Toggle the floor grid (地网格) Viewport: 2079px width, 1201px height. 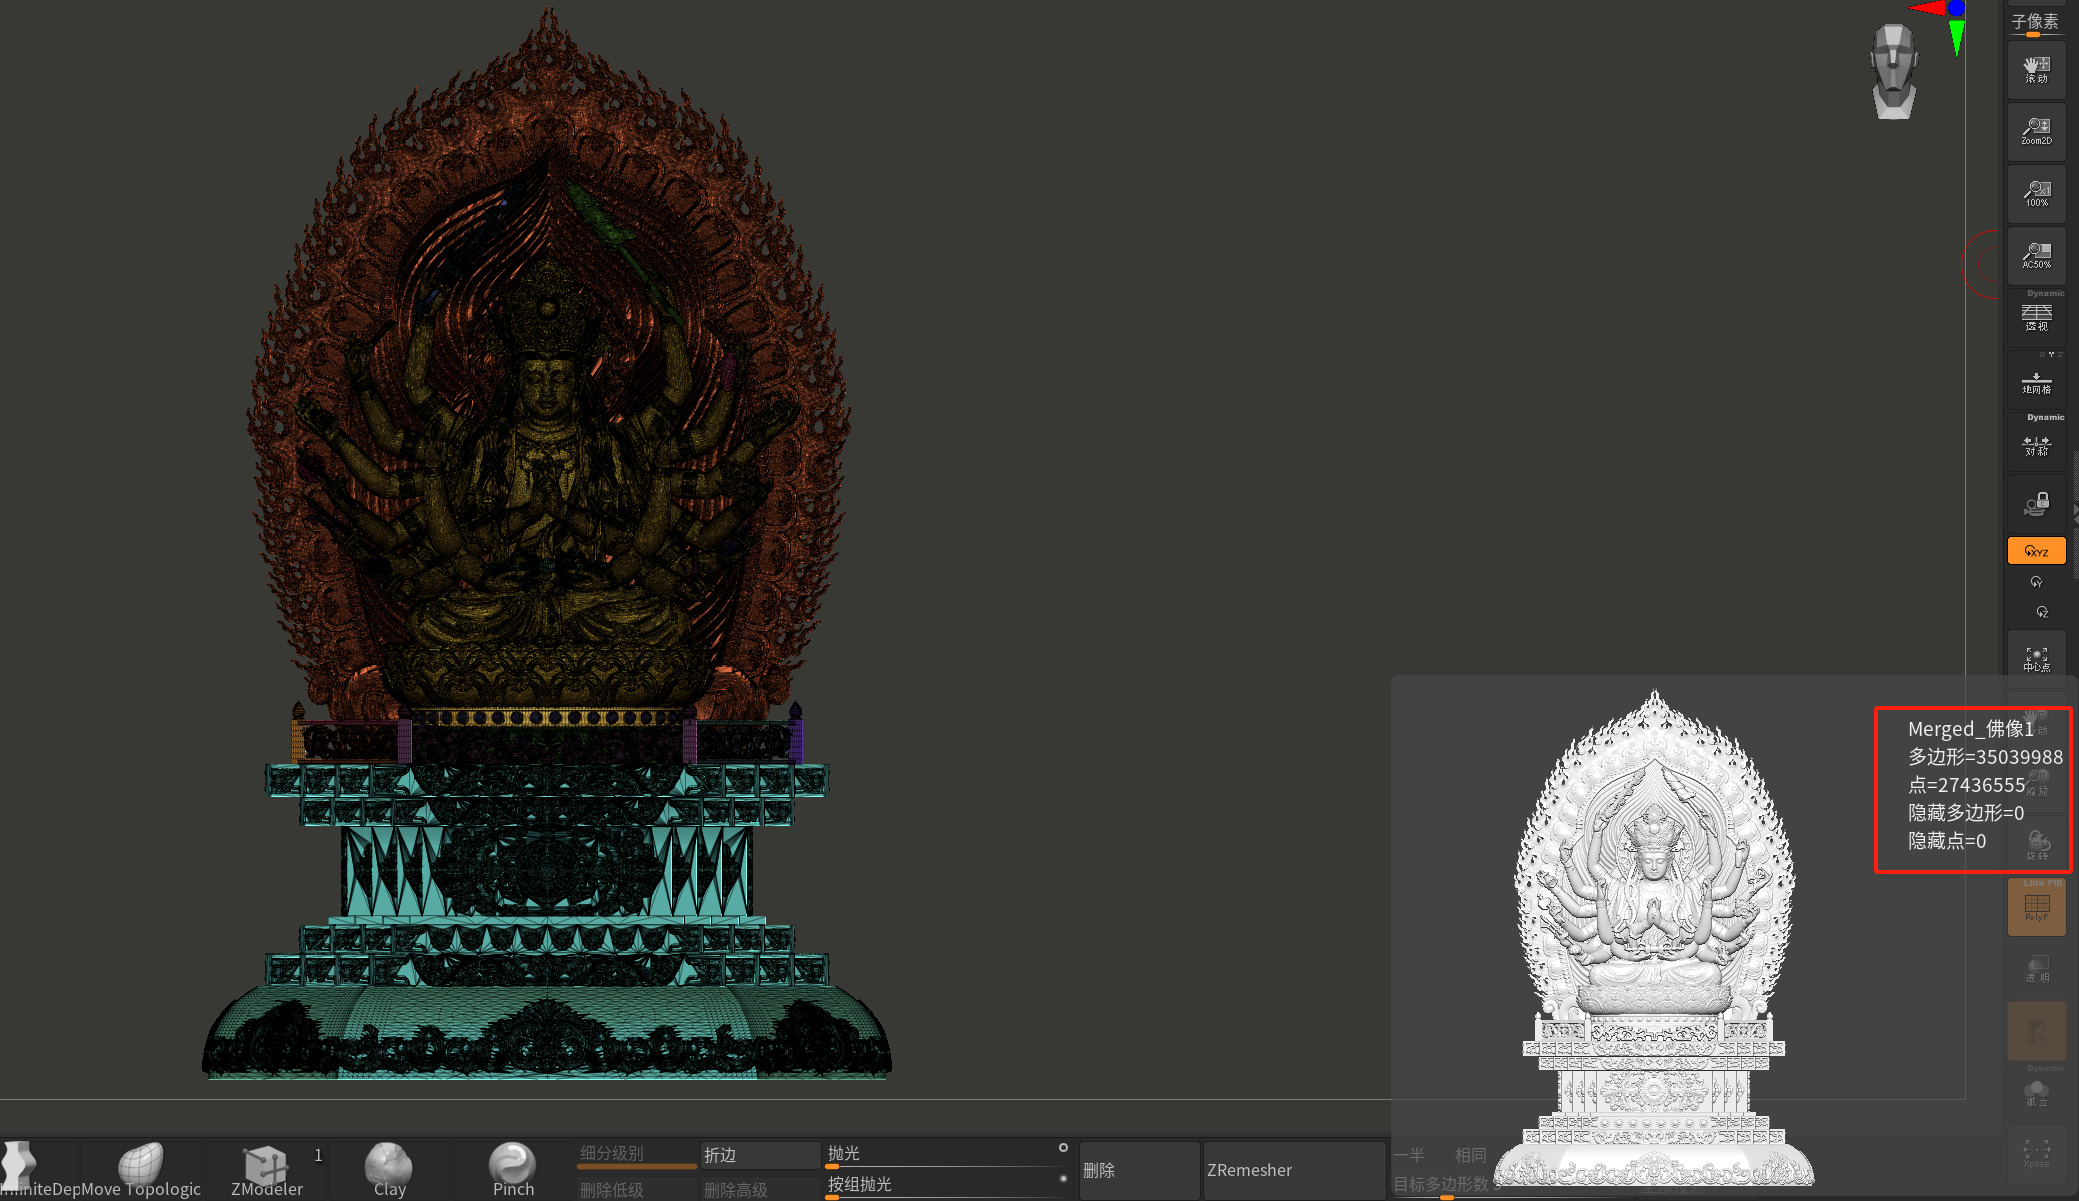point(2036,380)
